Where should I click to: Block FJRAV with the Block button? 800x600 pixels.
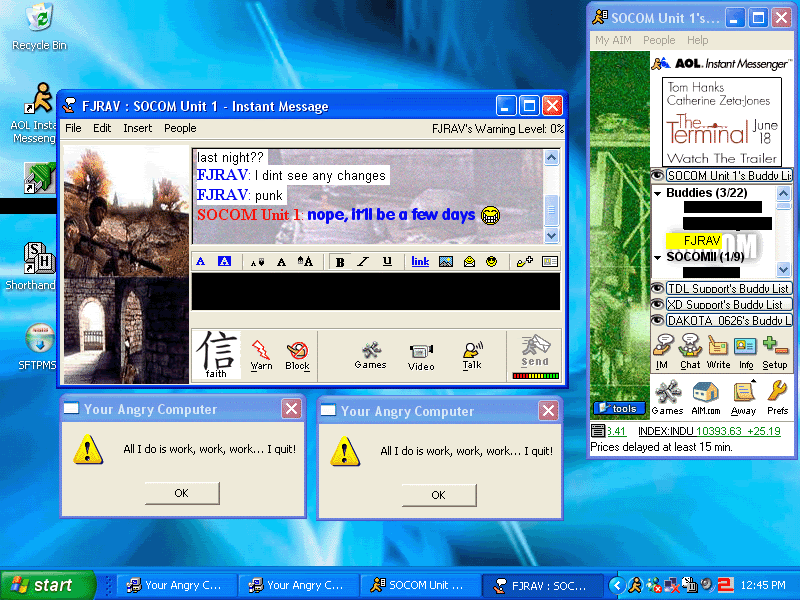click(x=297, y=355)
